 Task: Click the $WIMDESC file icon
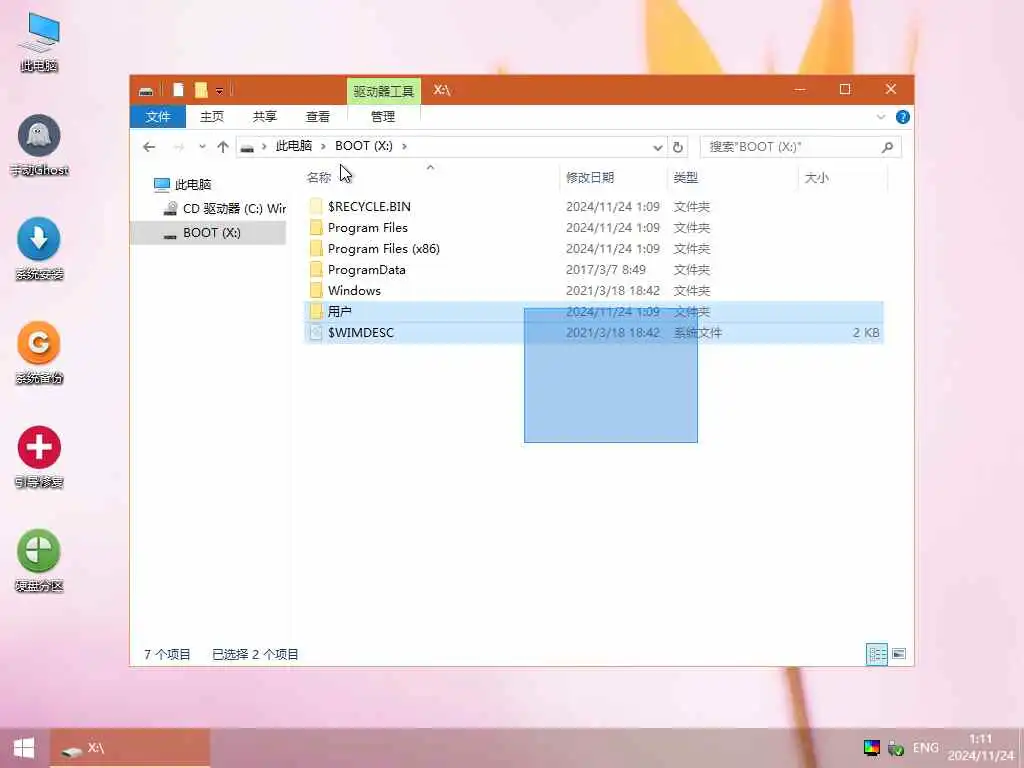tap(316, 332)
